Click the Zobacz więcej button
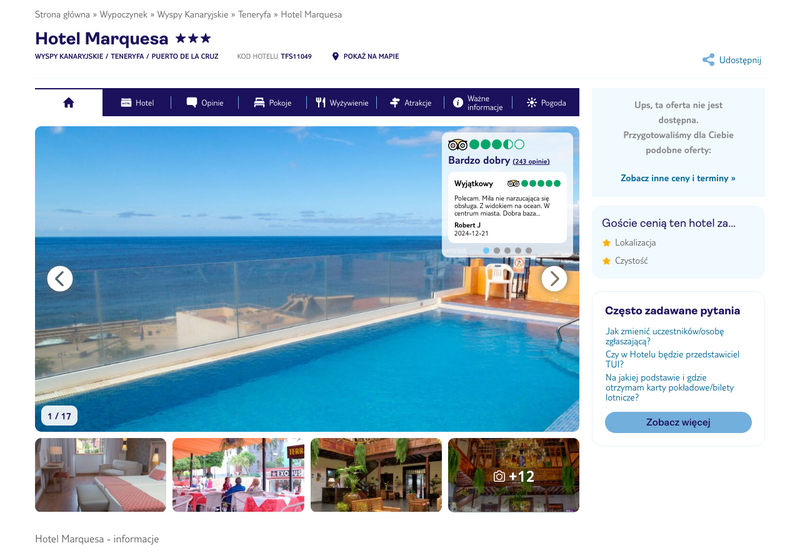This screenshot has width=800, height=553. click(678, 422)
